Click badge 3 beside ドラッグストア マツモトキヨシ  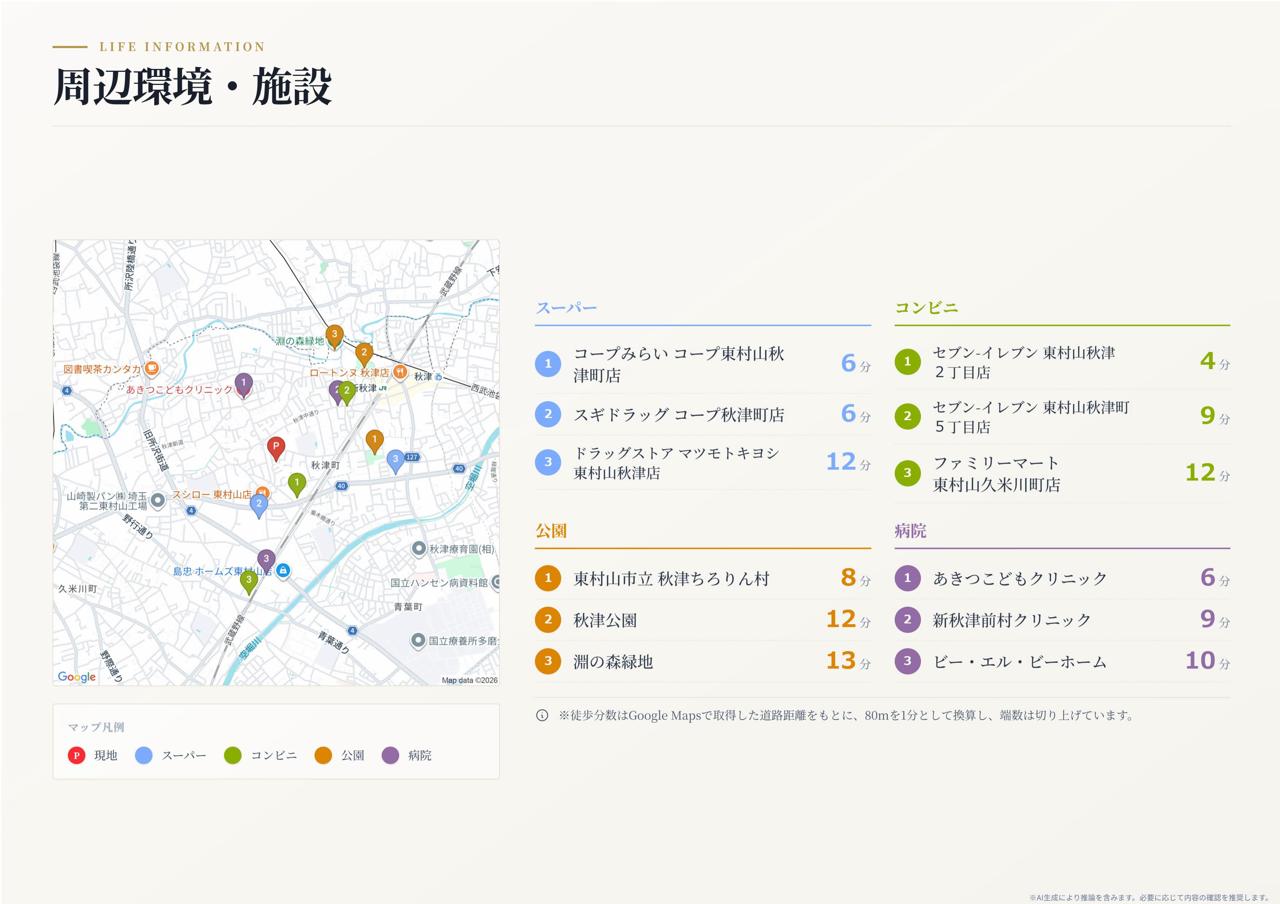pos(548,462)
